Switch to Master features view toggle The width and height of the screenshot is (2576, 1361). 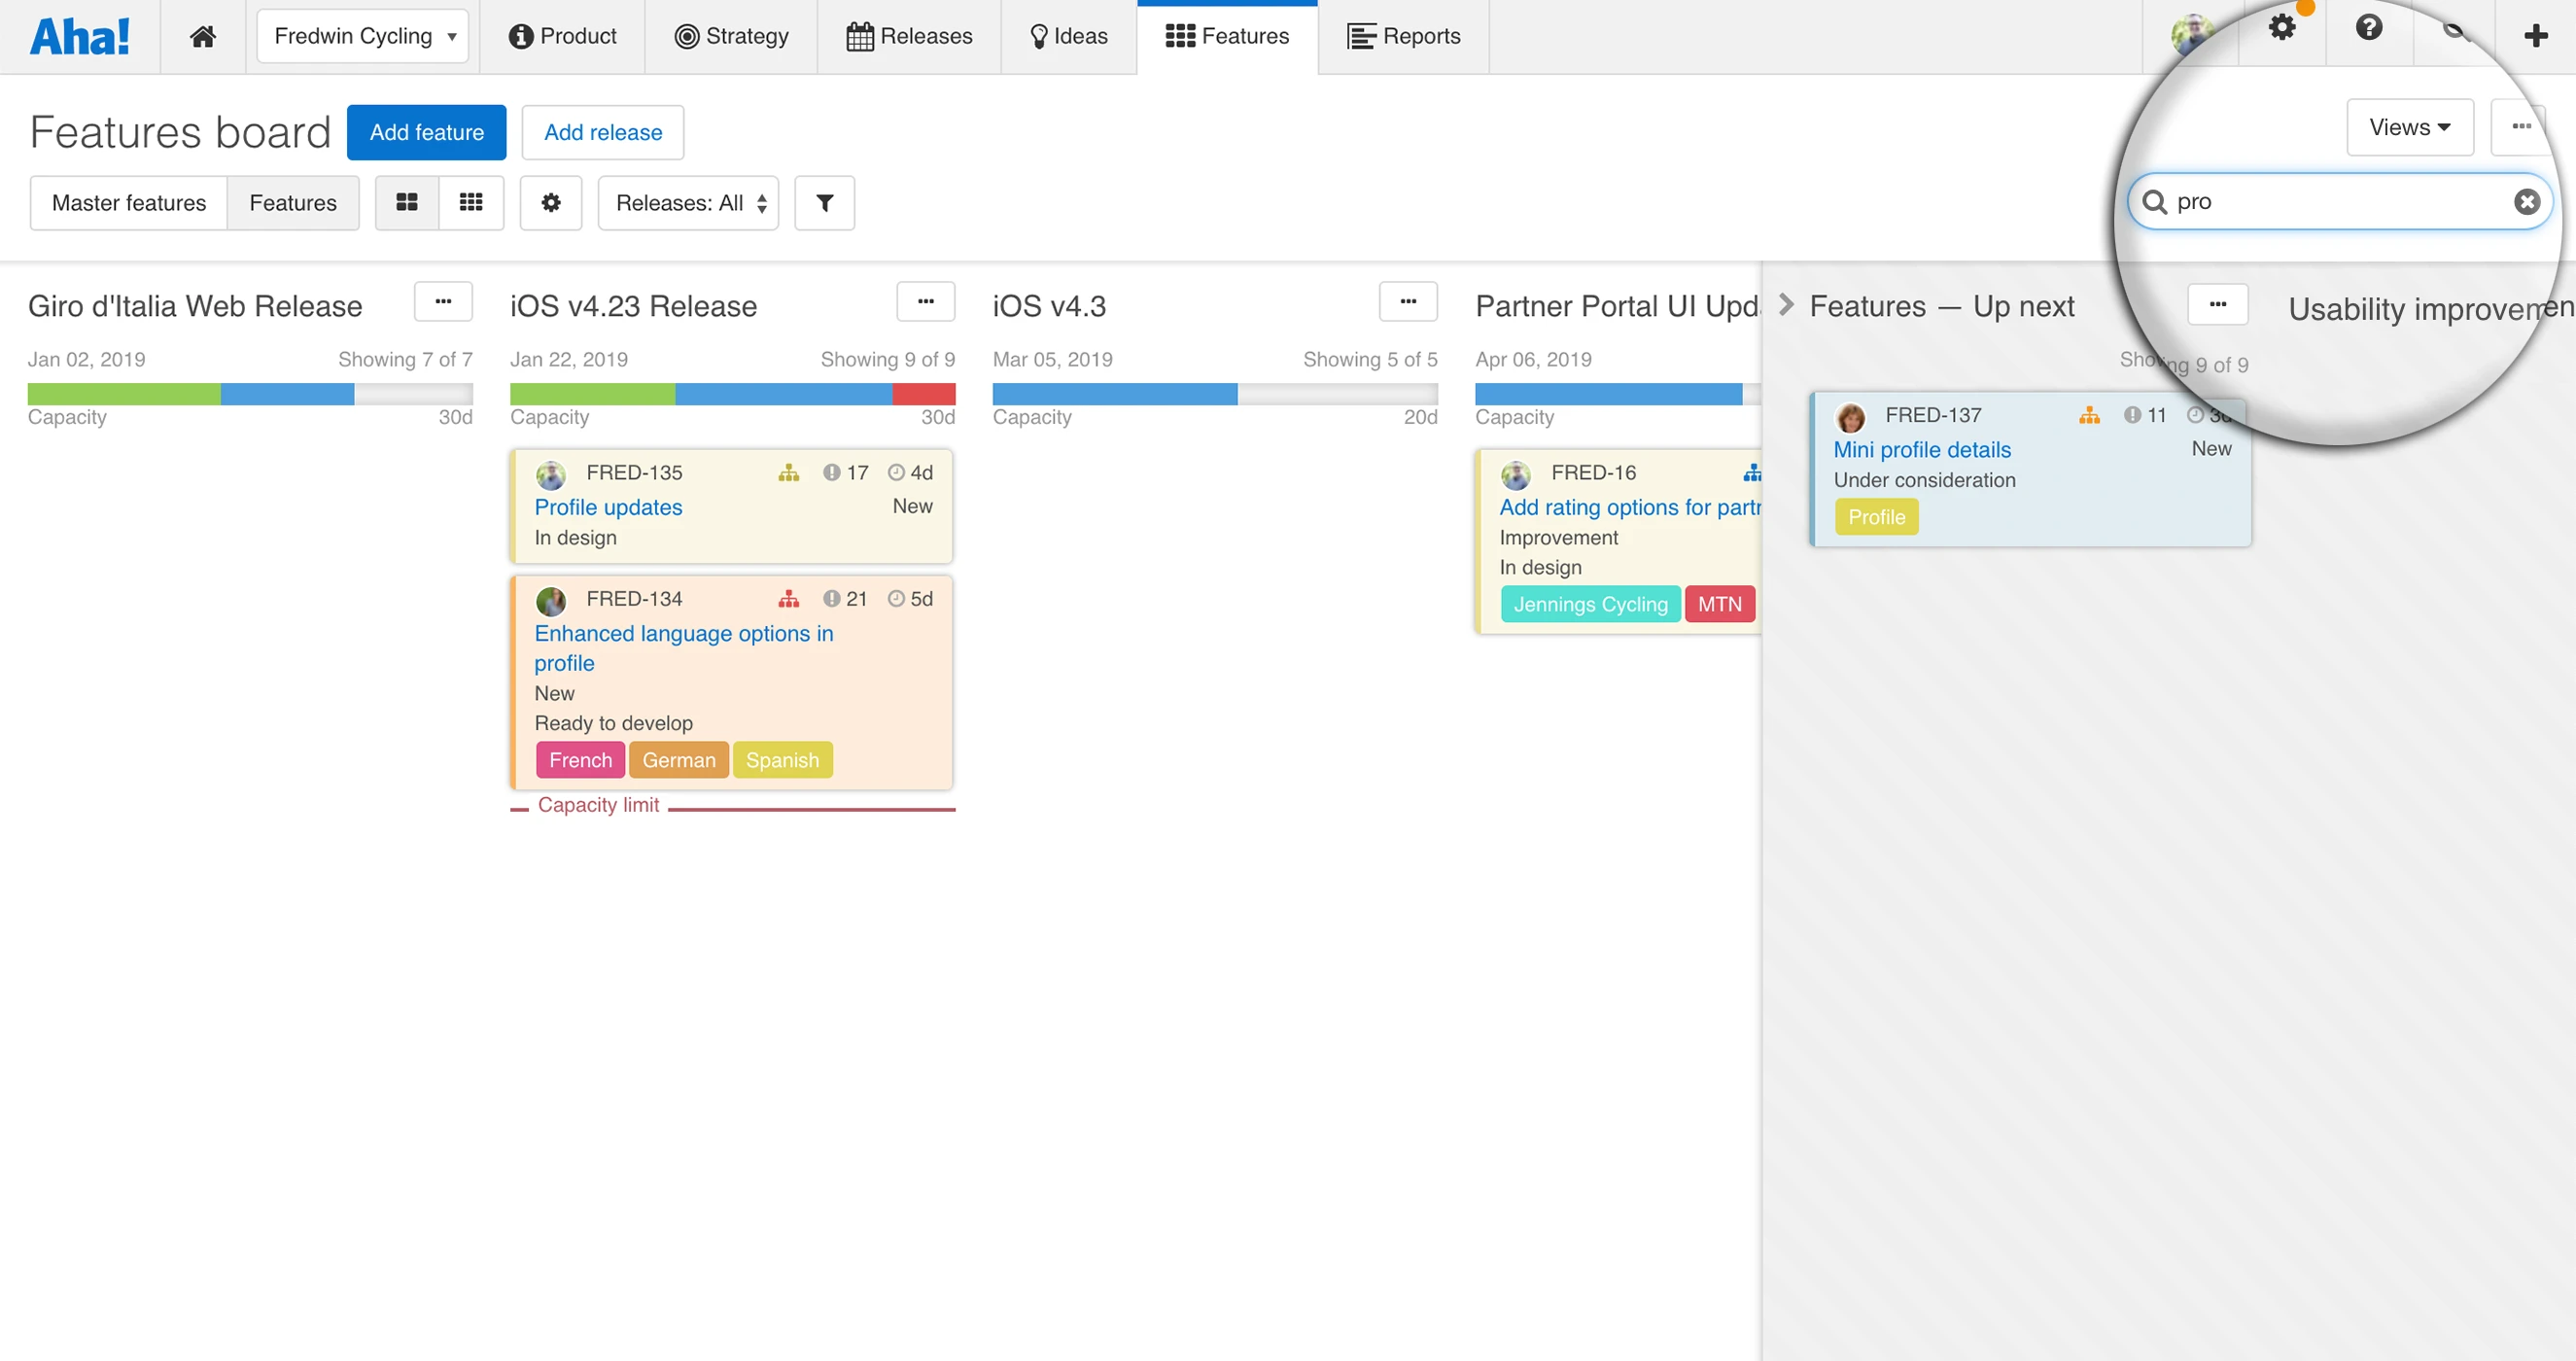click(x=129, y=203)
